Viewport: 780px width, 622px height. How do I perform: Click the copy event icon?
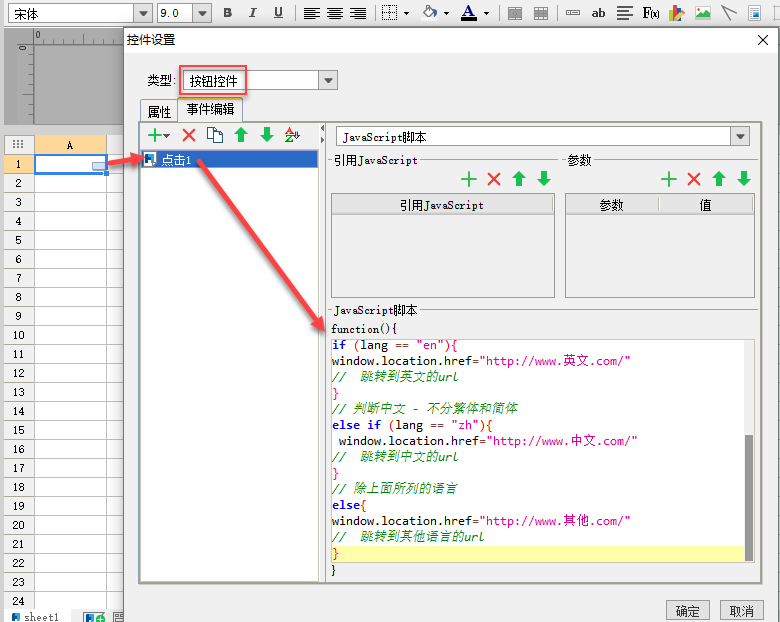tap(215, 135)
